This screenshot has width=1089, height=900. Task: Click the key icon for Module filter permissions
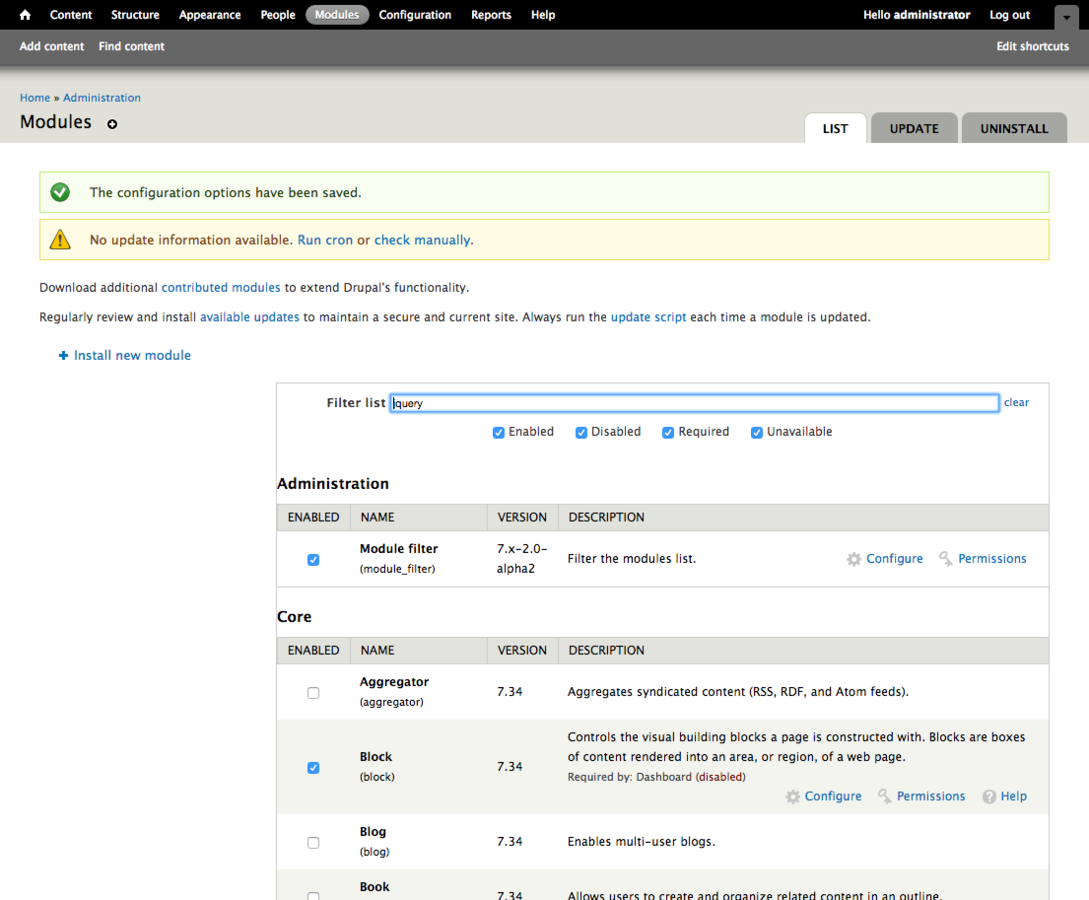coord(945,558)
